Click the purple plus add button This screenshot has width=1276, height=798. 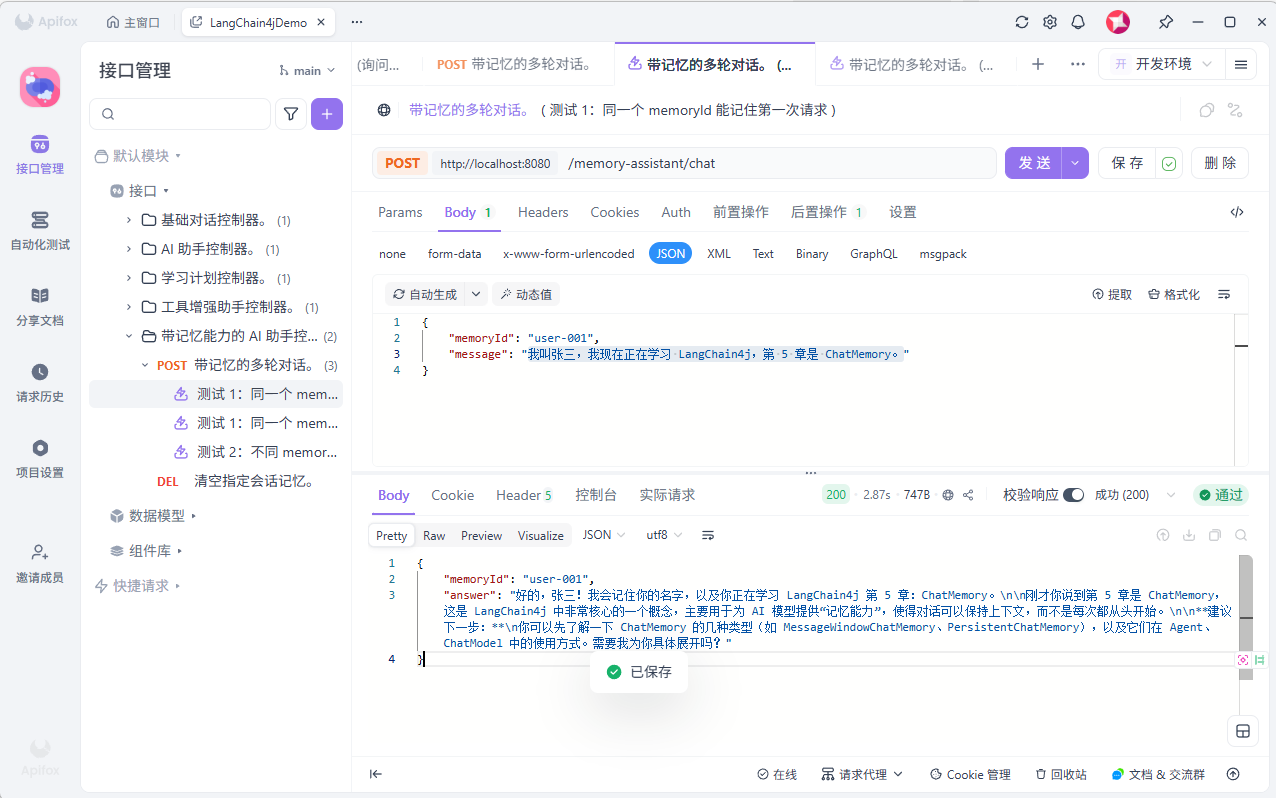(327, 114)
